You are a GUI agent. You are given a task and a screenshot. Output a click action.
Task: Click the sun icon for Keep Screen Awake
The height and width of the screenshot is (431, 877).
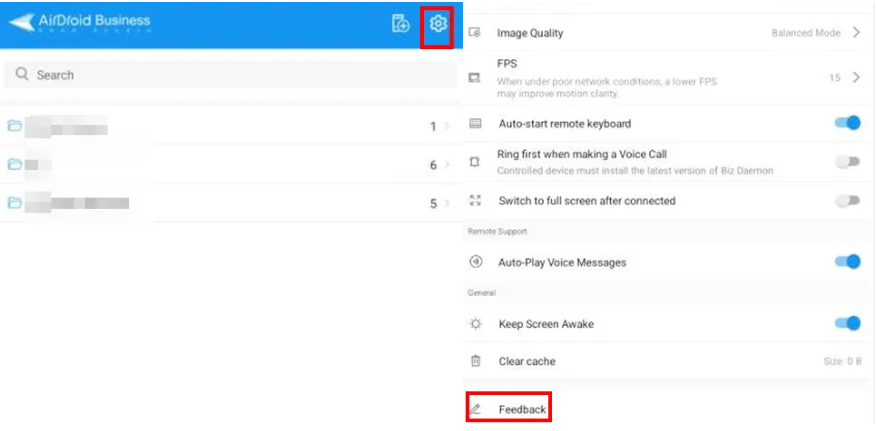pyautogui.click(x=475, y=324)
